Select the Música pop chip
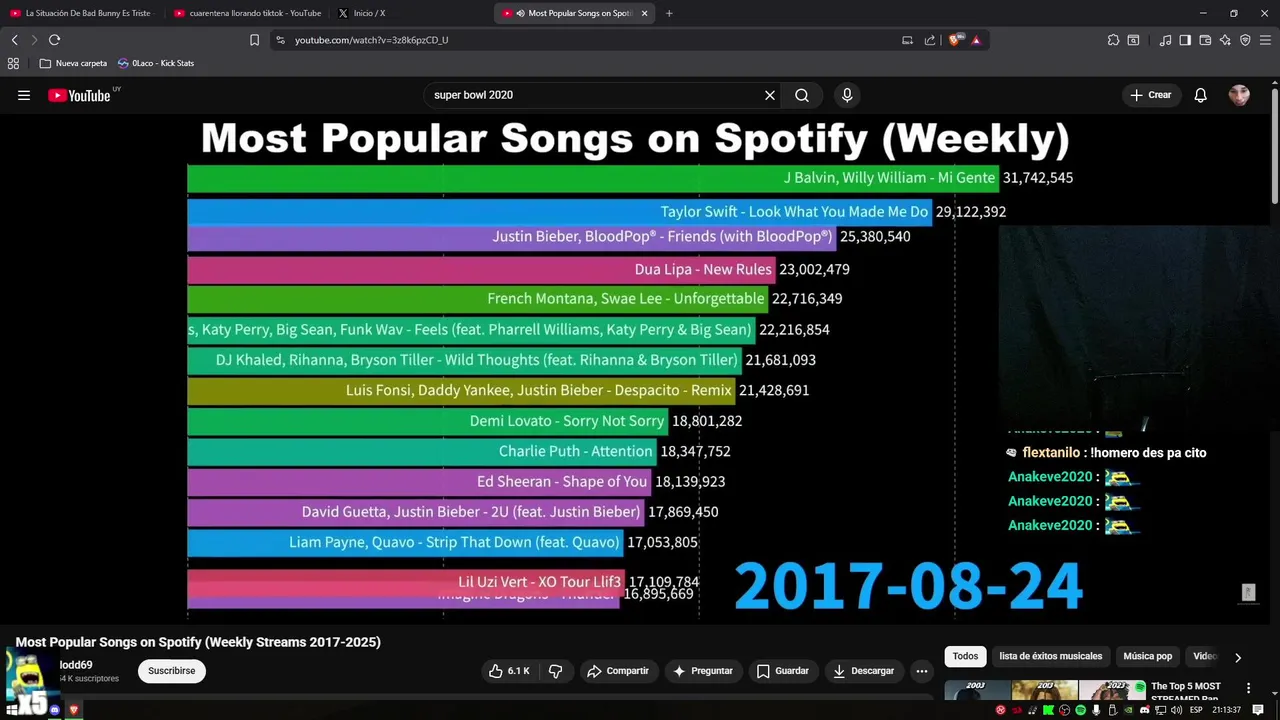The width and height of the screenshot is (1280, 720). [1147, 656]
